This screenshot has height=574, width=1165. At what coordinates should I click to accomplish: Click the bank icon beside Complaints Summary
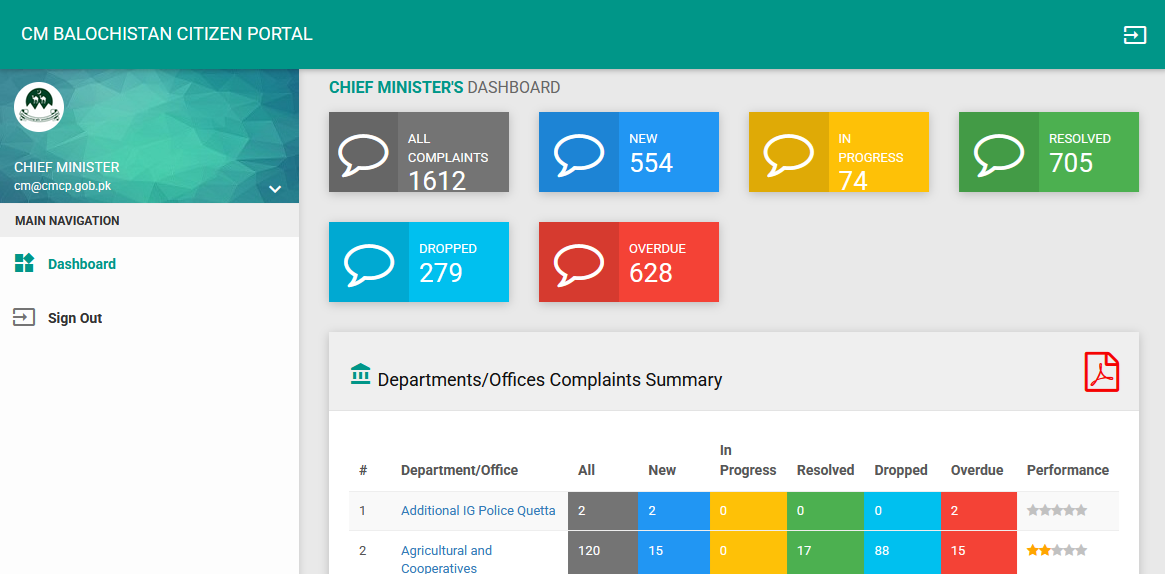(x=360, y=374)
